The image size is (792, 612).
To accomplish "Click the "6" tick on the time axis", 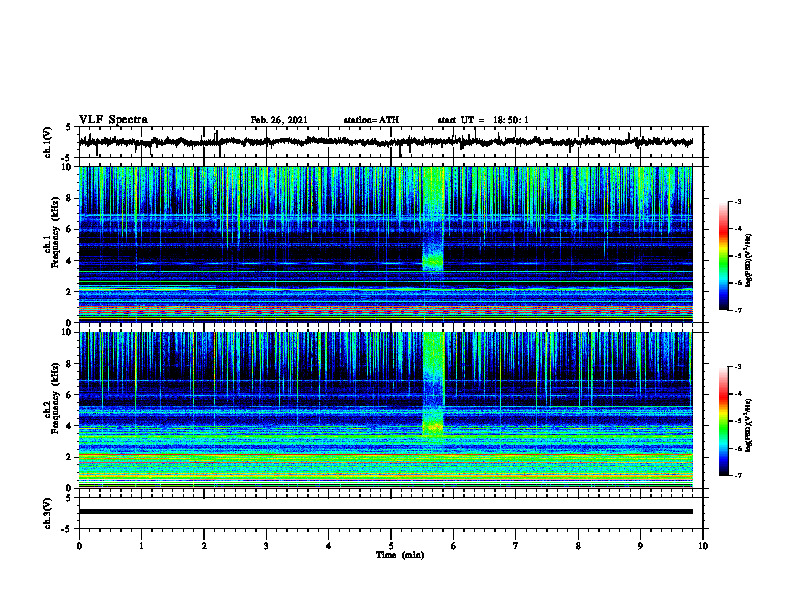I will 454,546.
